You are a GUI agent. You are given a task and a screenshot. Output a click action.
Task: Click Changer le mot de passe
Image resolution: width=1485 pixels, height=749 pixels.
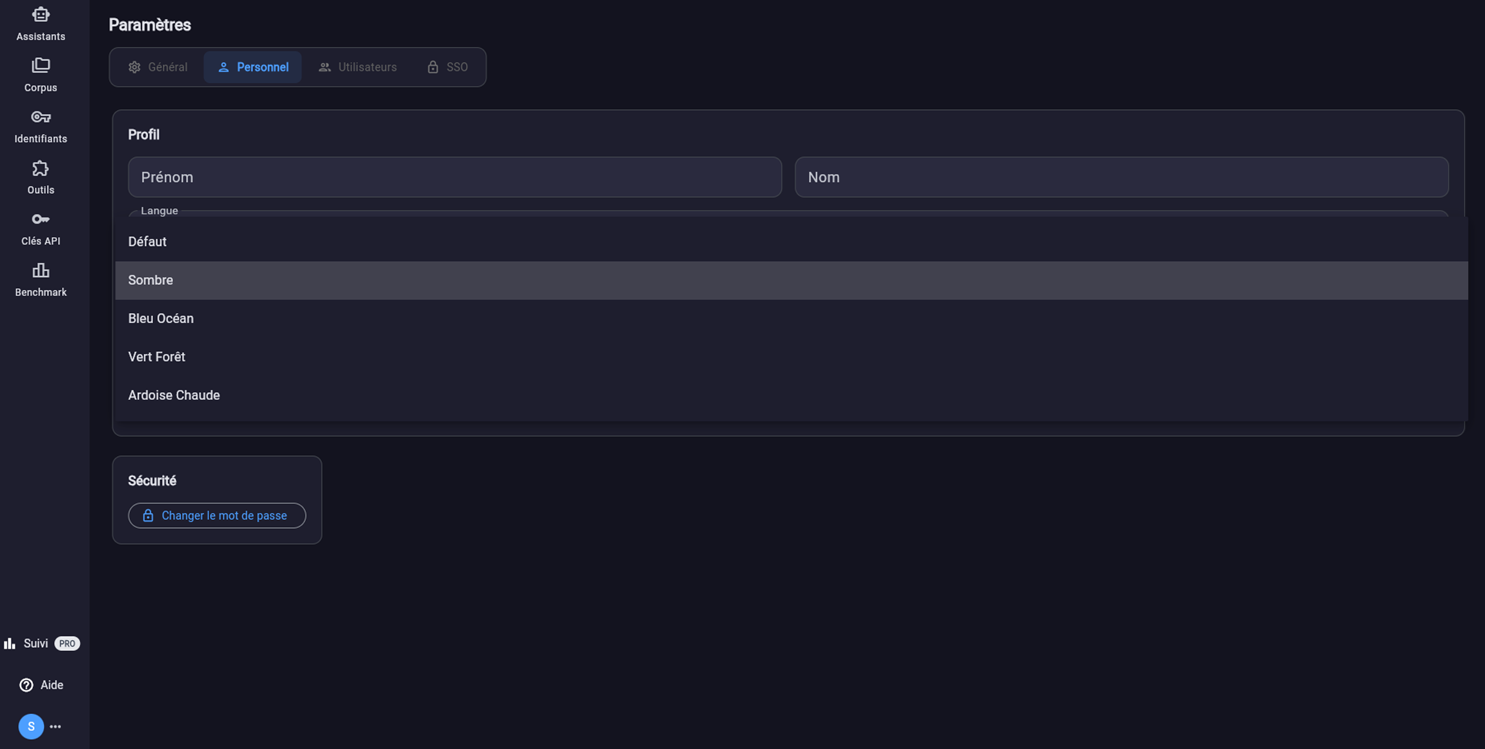coord(217,516)
